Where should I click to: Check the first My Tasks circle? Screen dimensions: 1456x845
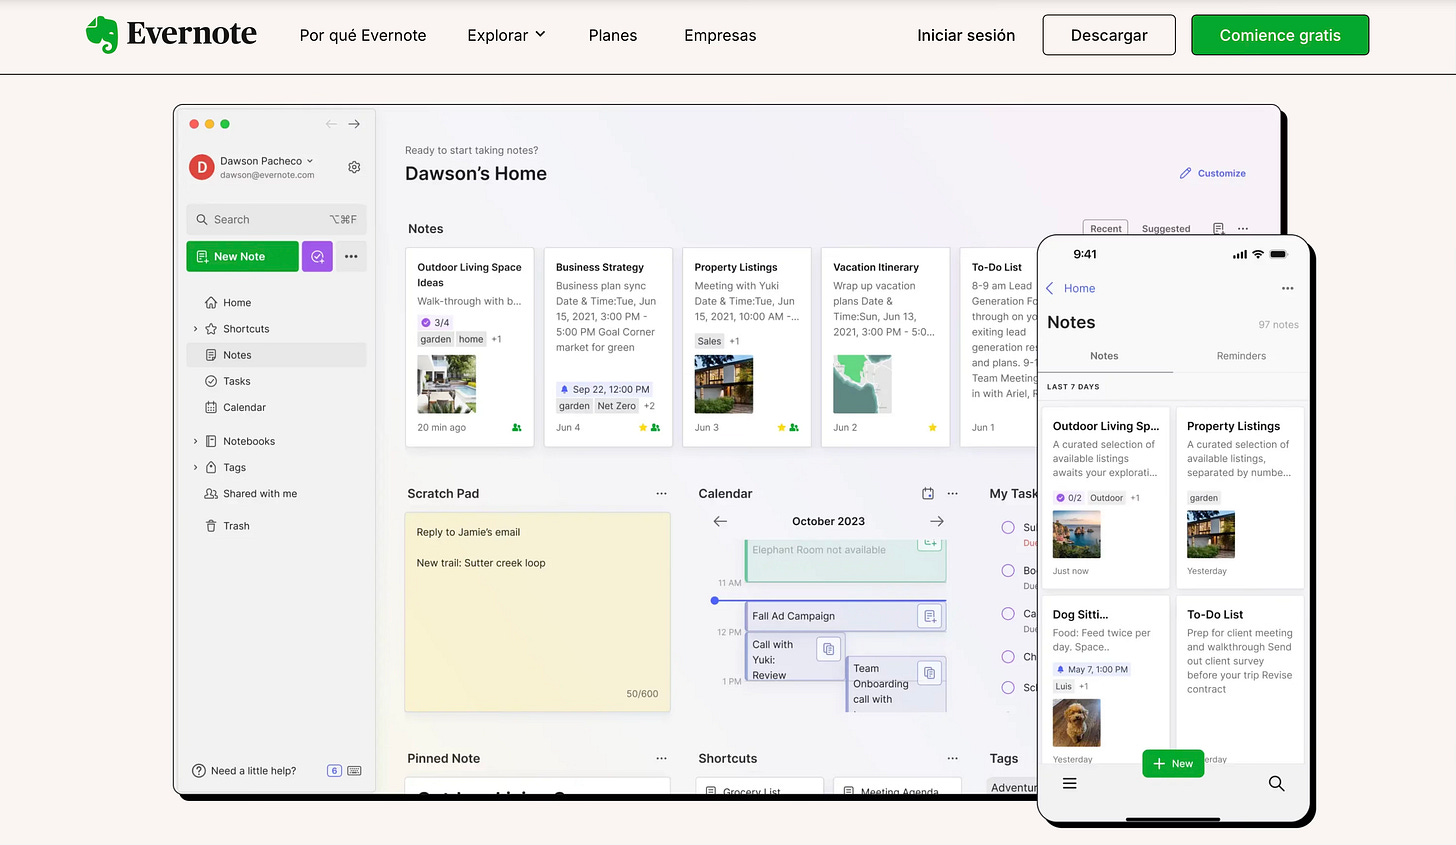tap(1008, 527)
